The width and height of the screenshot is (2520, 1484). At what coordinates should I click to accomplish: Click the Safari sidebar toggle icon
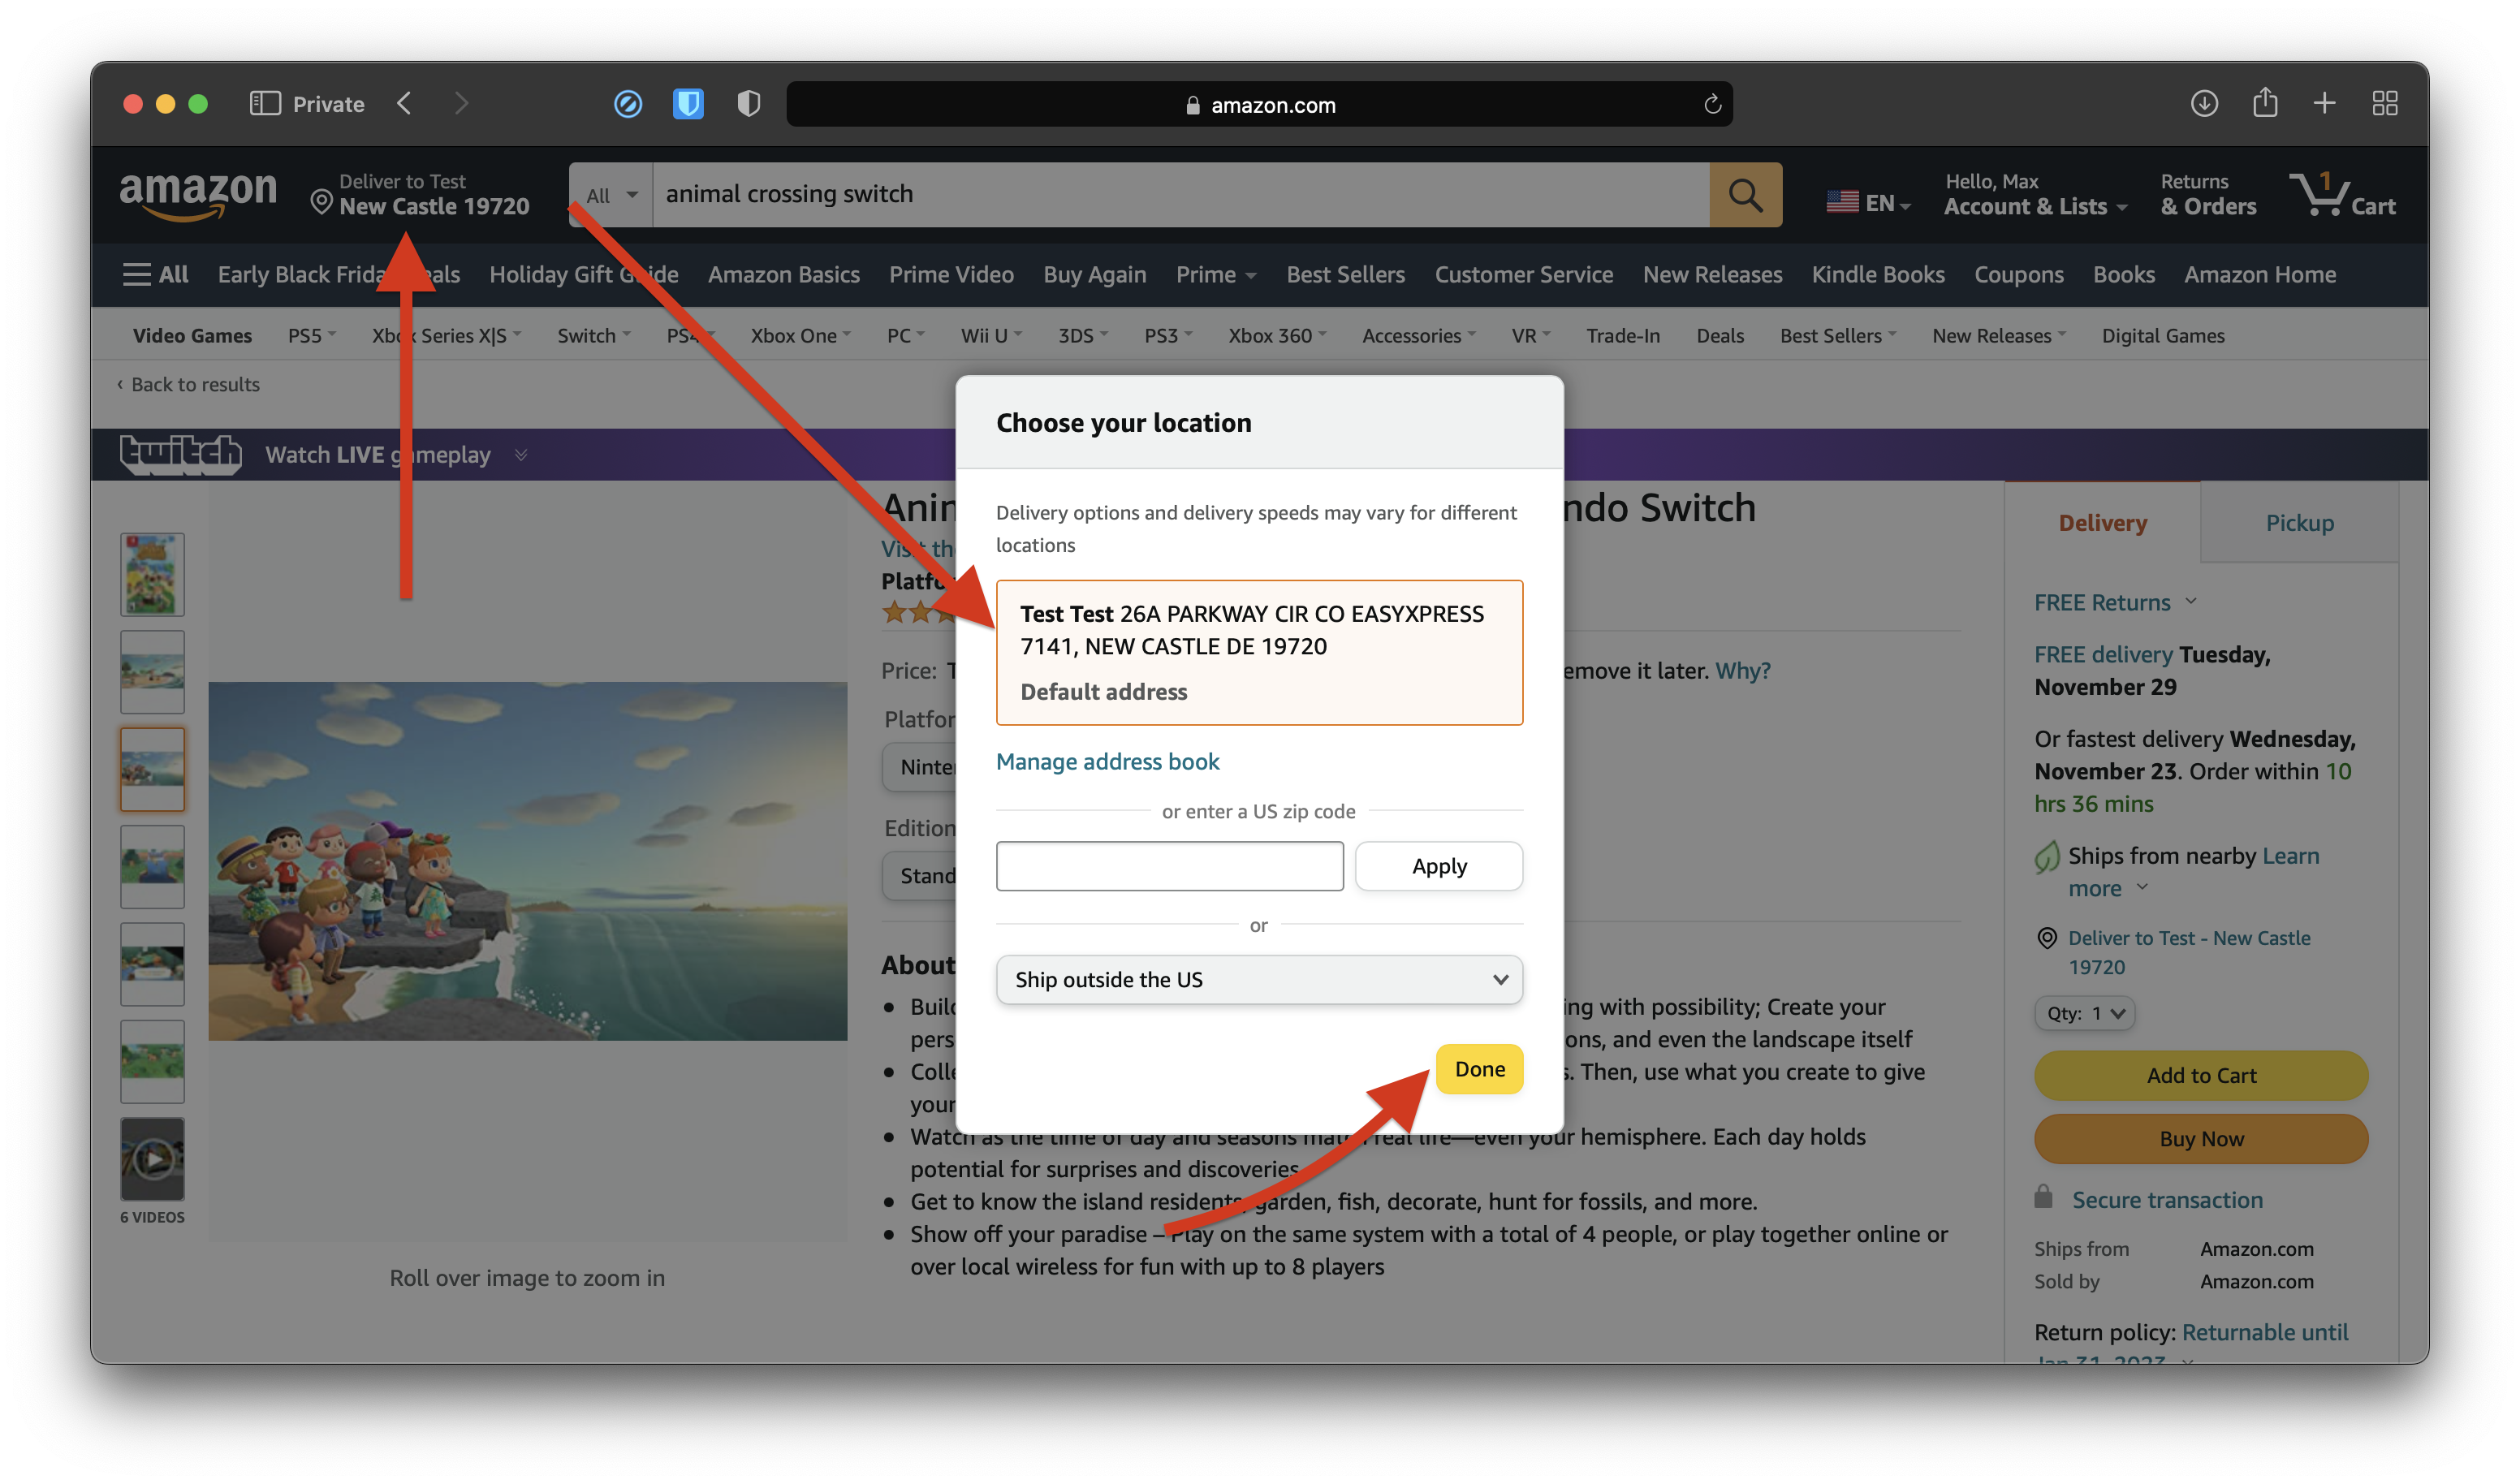(x=264, y=104)
